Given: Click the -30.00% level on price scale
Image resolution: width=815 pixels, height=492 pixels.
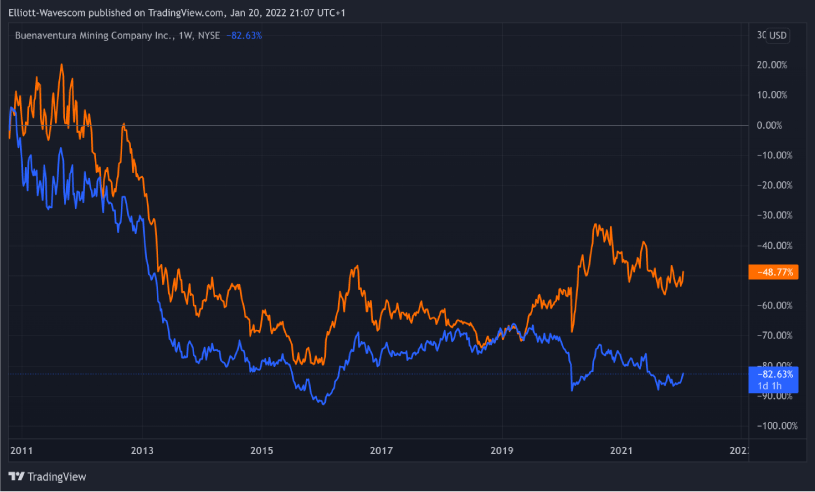Looking at the screenshot, I should pos(774,215).
